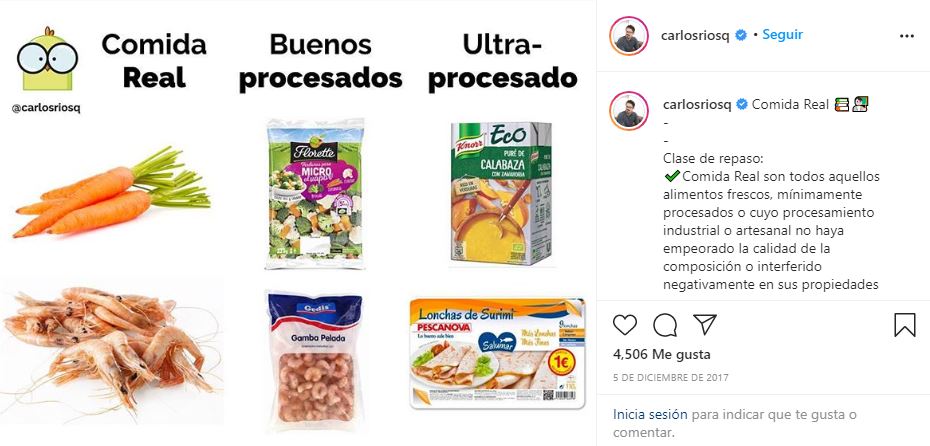
Task: Click the Florette micro vegetables bag image
Action: point(315,194)
